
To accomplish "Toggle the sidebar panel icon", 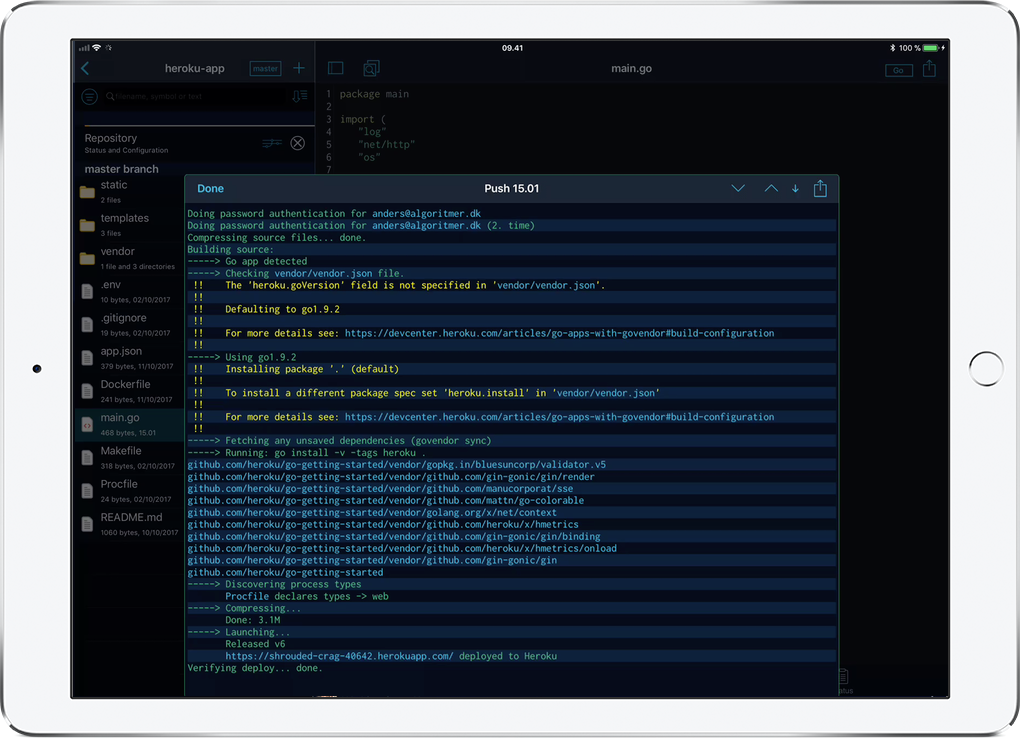I will 336,69.
